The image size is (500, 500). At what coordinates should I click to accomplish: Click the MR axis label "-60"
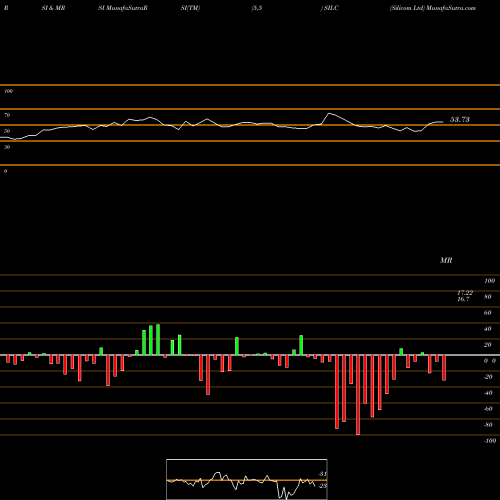pos(488,409)
